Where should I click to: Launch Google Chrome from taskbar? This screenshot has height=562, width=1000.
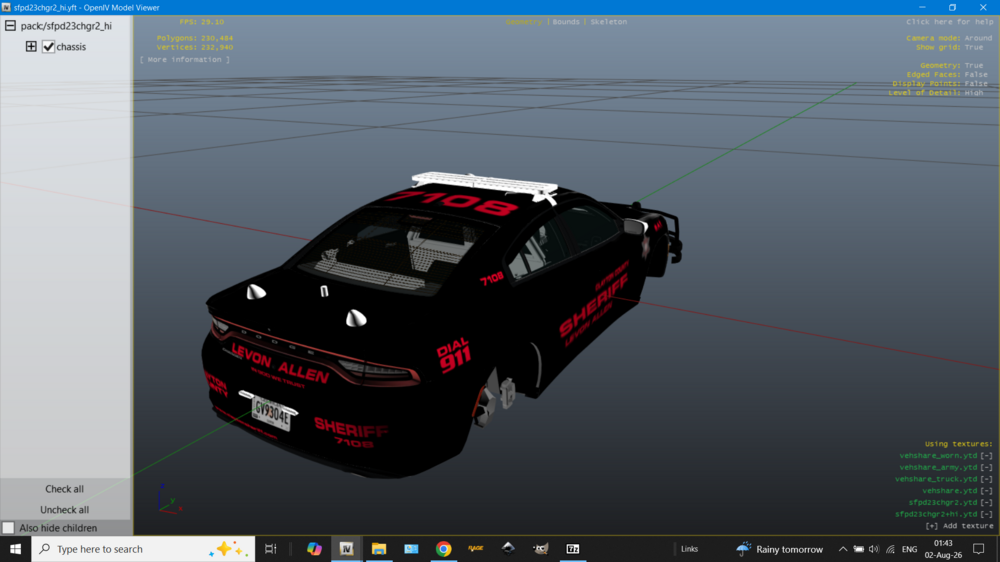click(443, 549)
